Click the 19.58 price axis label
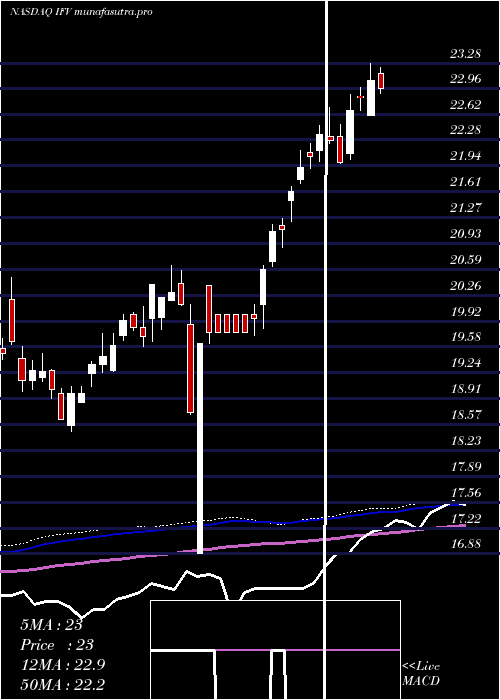This screenshot has width=500, height=700. 465,337
